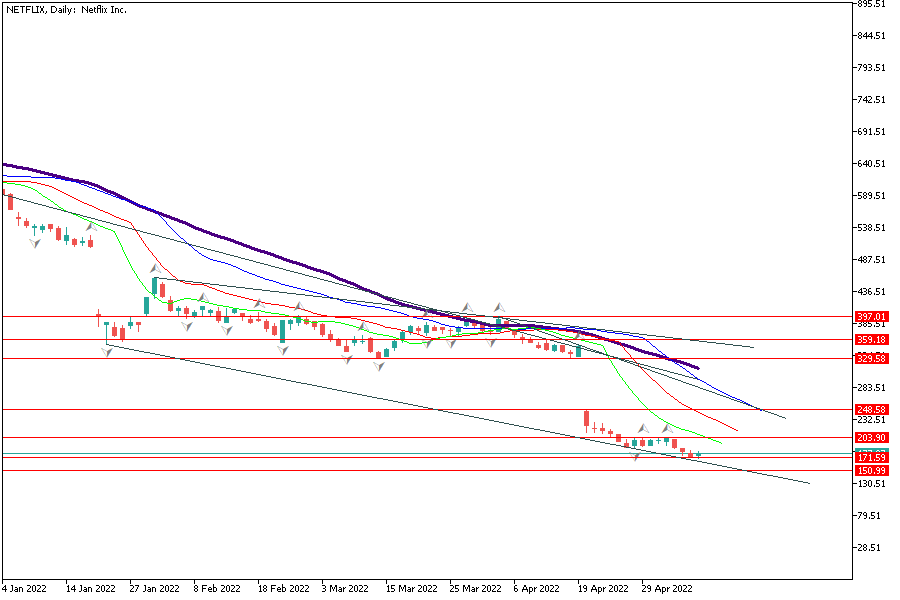This screenshot has height=600, width=900.
Task: Click the 19 Apr 2022 date label
Action: (x=603, y=589)
